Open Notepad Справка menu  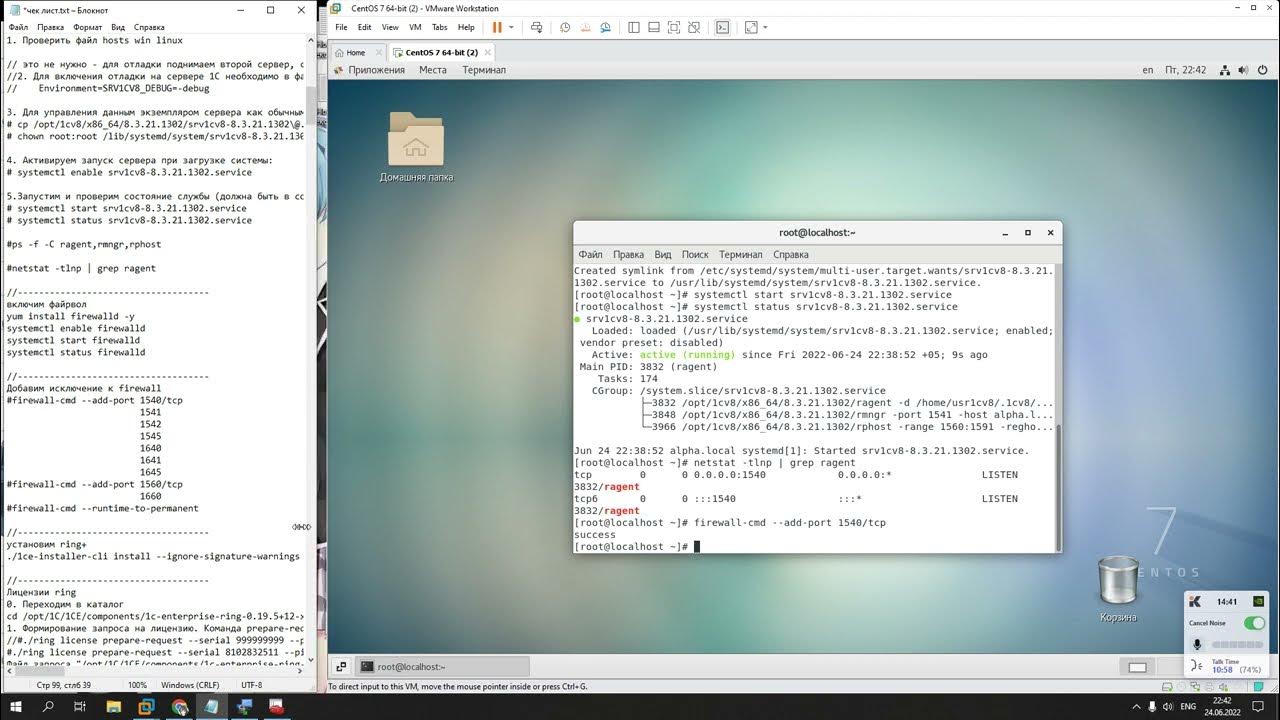pos(149,27)
